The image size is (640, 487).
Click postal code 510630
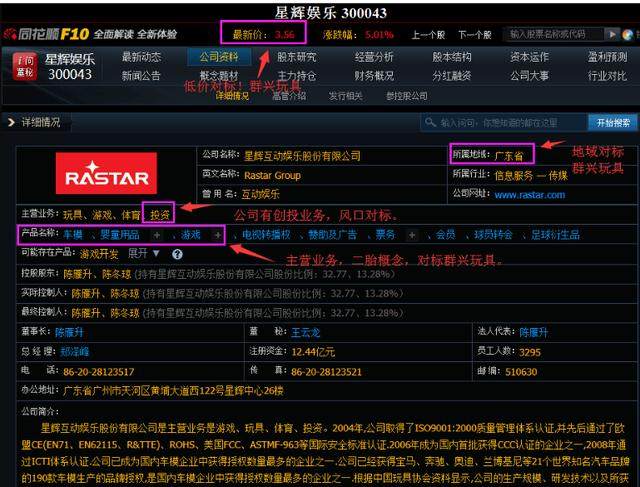click(x=521, y=372)
